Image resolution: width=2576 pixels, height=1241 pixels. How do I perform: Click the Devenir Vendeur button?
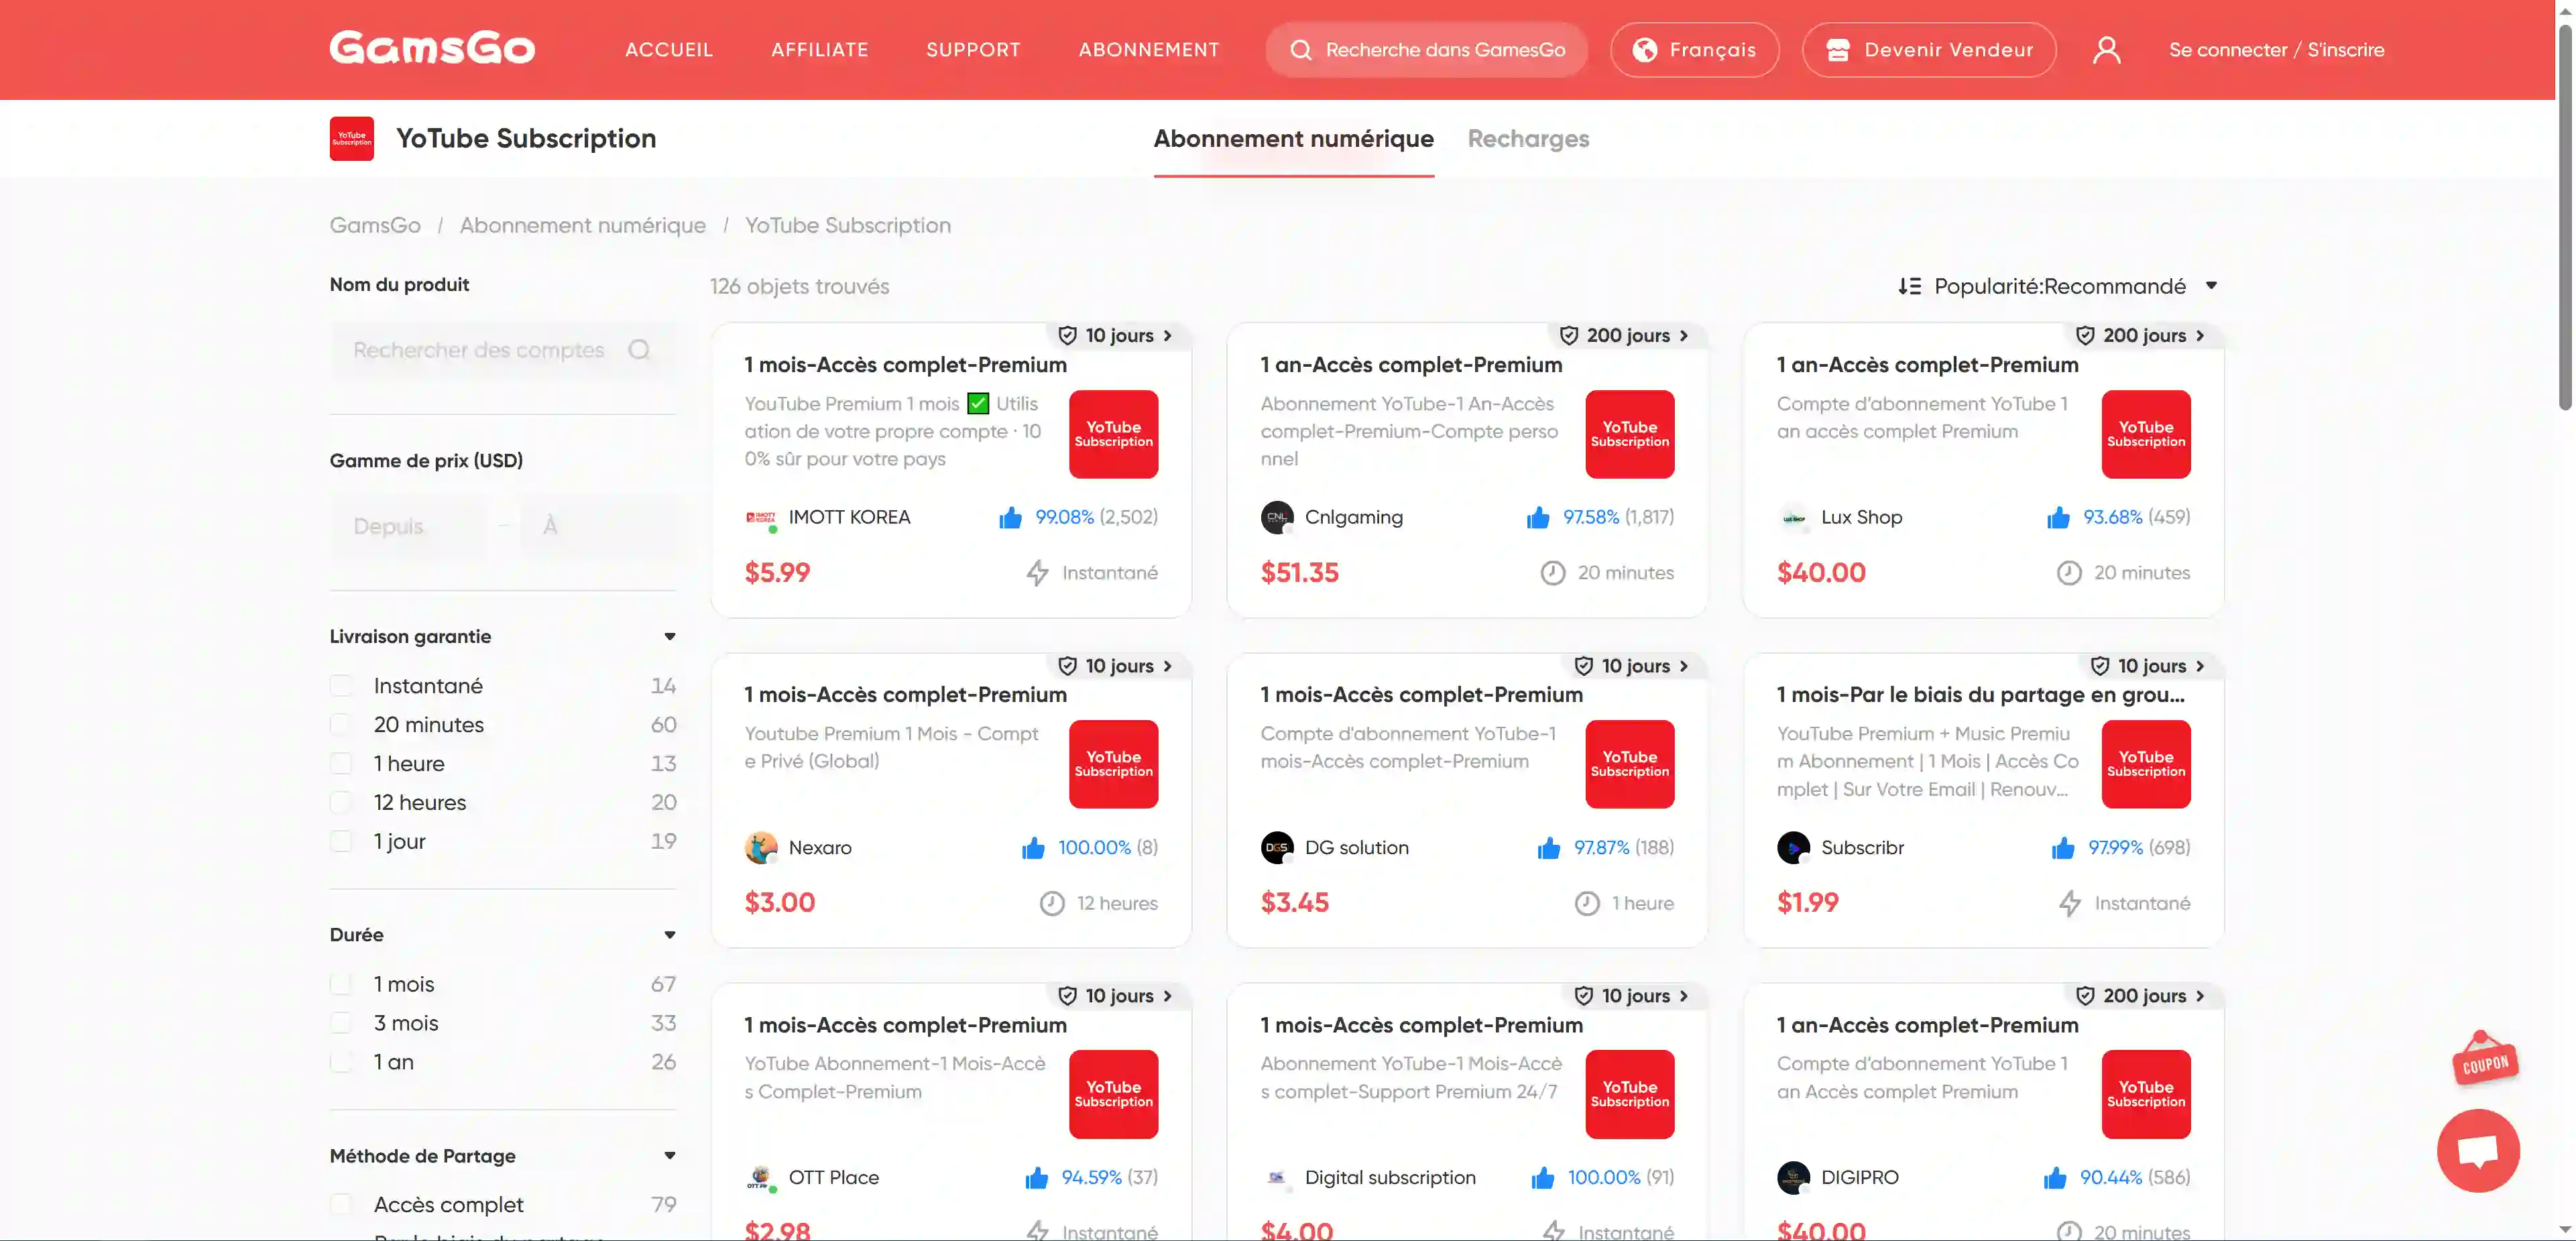coord(1929,50)
